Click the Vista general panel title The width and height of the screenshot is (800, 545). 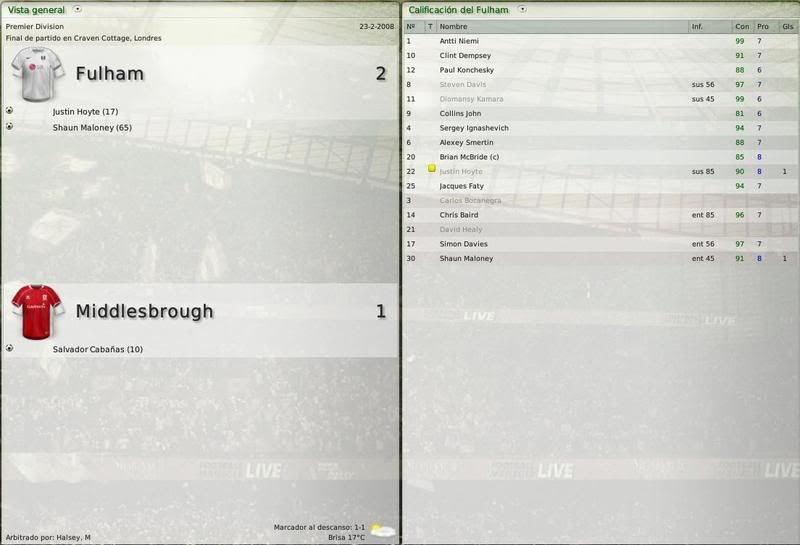(36, 10)
